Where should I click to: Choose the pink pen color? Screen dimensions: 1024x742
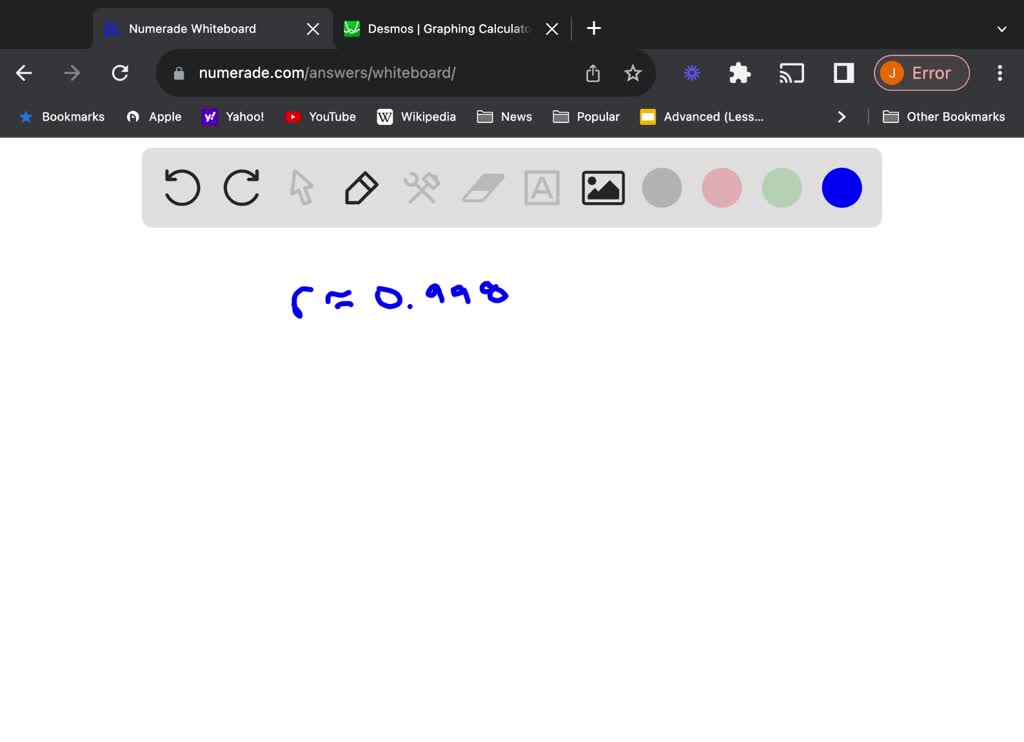[x=722, y=188]
